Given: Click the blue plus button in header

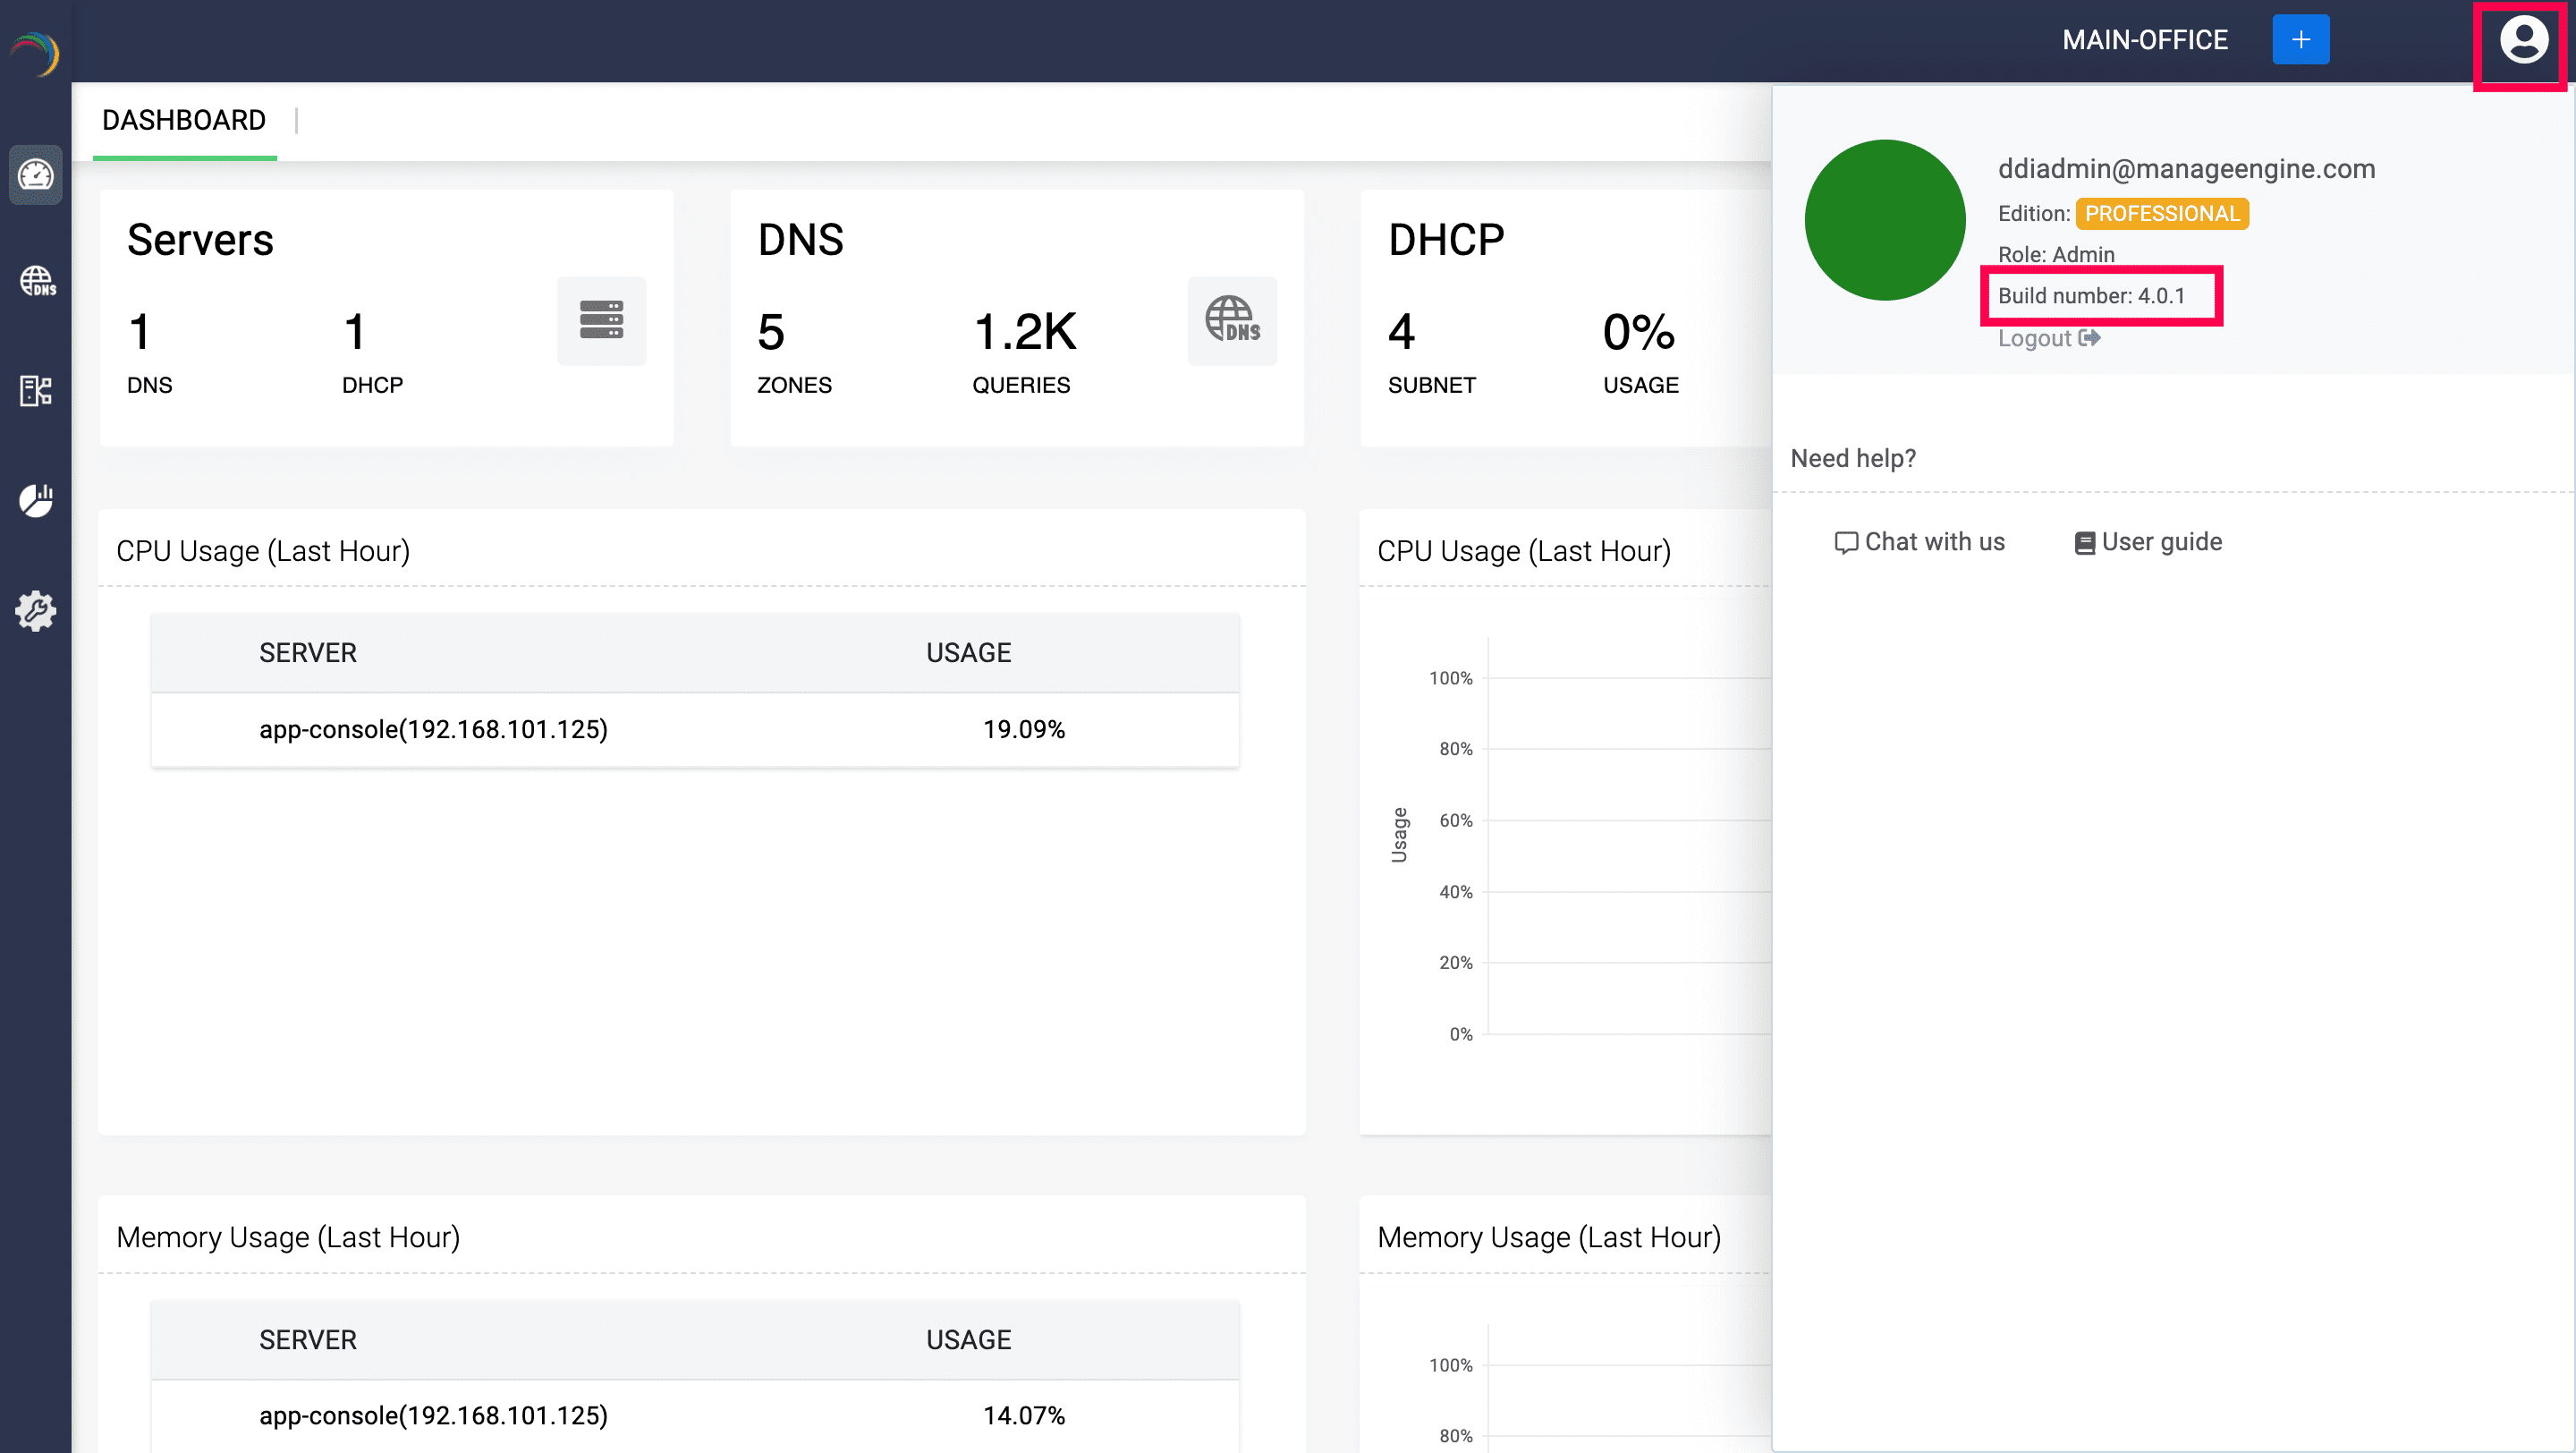Looking at the screenshot, I should [x=2300, y=40].
